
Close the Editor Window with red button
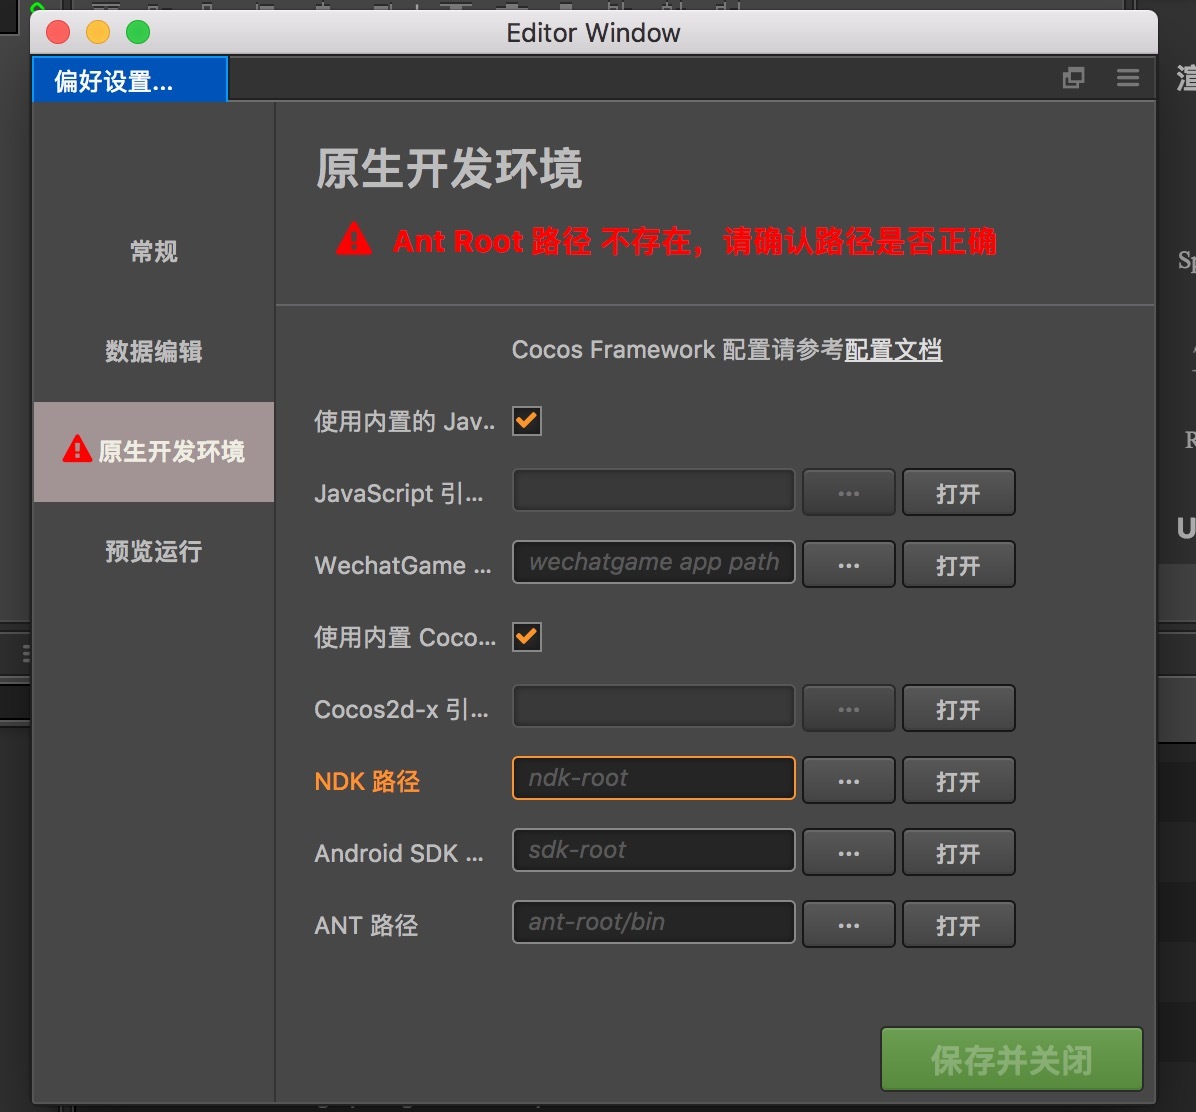58,32
